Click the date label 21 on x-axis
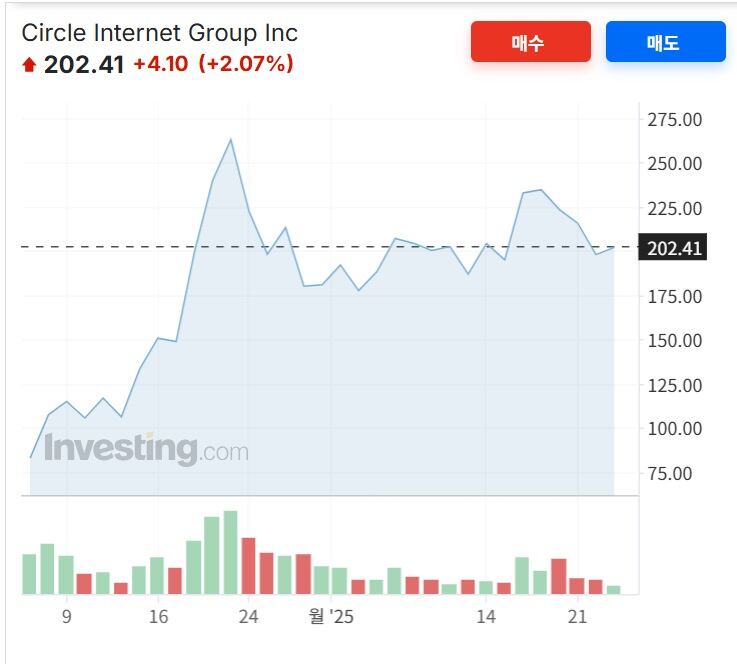Viewport: 737px width, 664px height. pyautogui.click(x=577, y=617)
